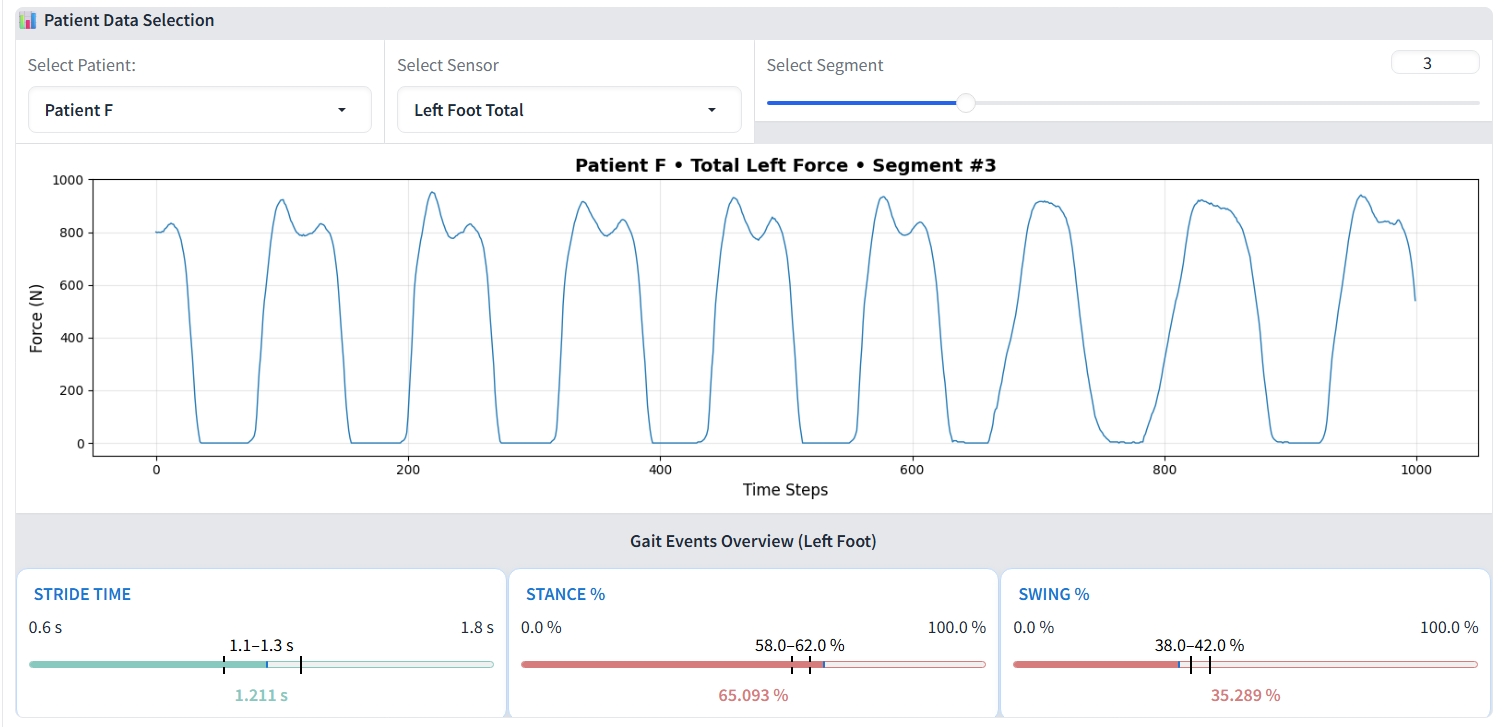Open the Select Sensor dropdown arrow
This screenshot has width=1504, height=727.
point(711,110)
